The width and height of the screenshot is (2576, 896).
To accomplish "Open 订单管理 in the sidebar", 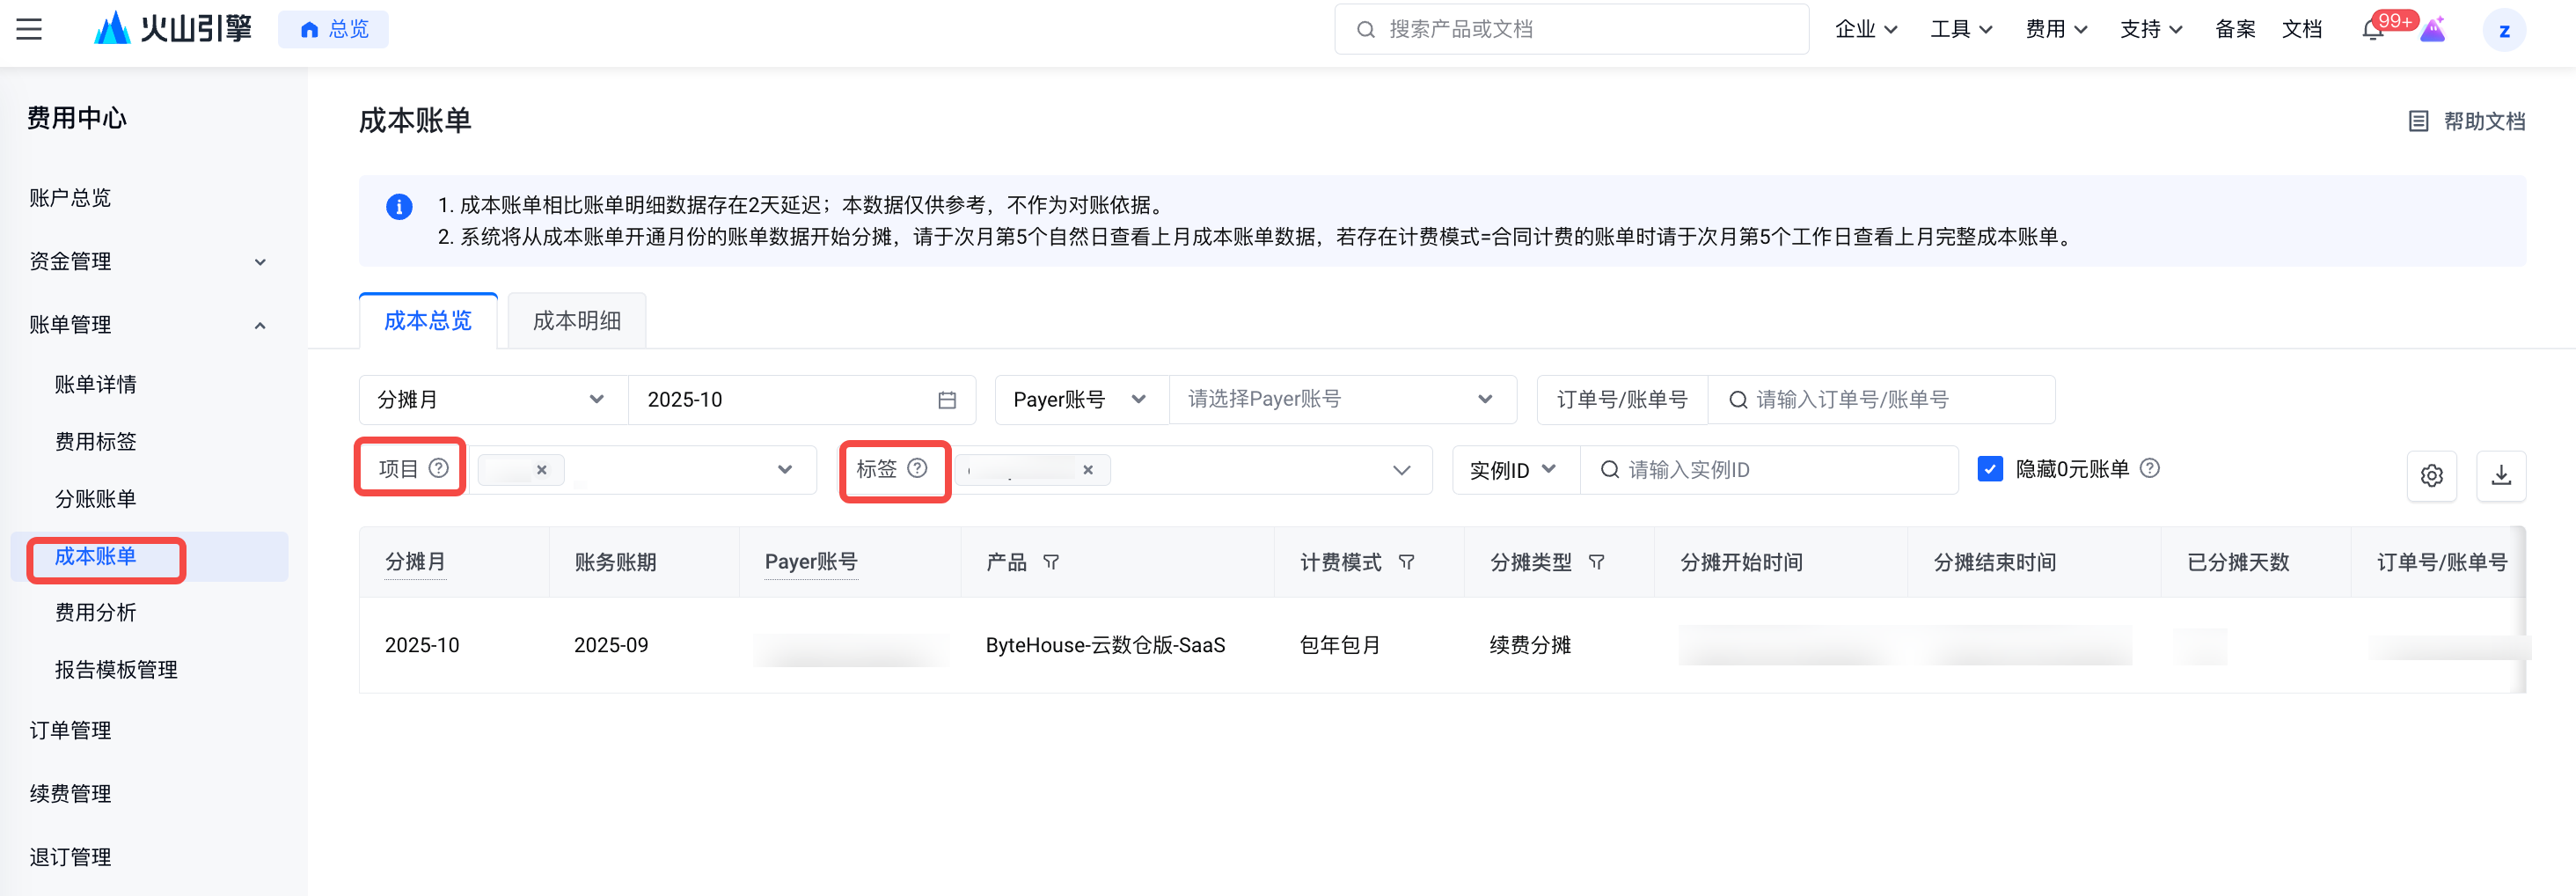I will point(70,731).
